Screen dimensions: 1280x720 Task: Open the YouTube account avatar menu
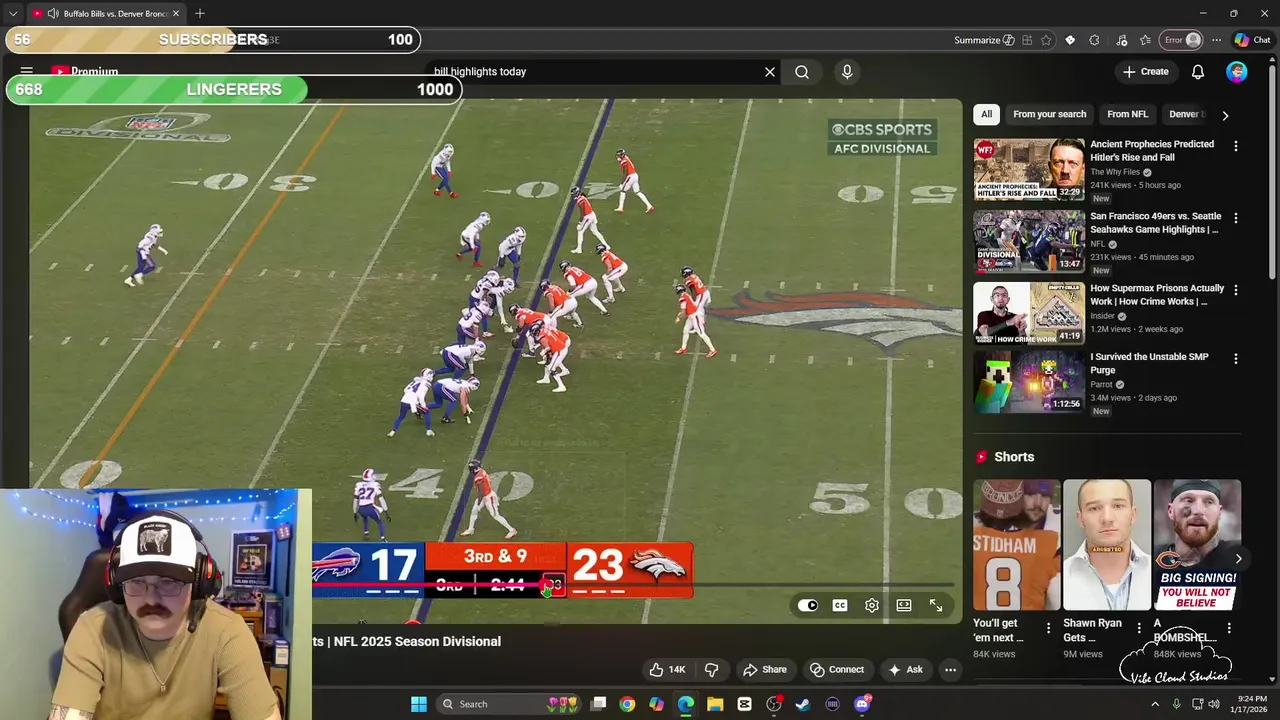click(x=1237, y=72)
